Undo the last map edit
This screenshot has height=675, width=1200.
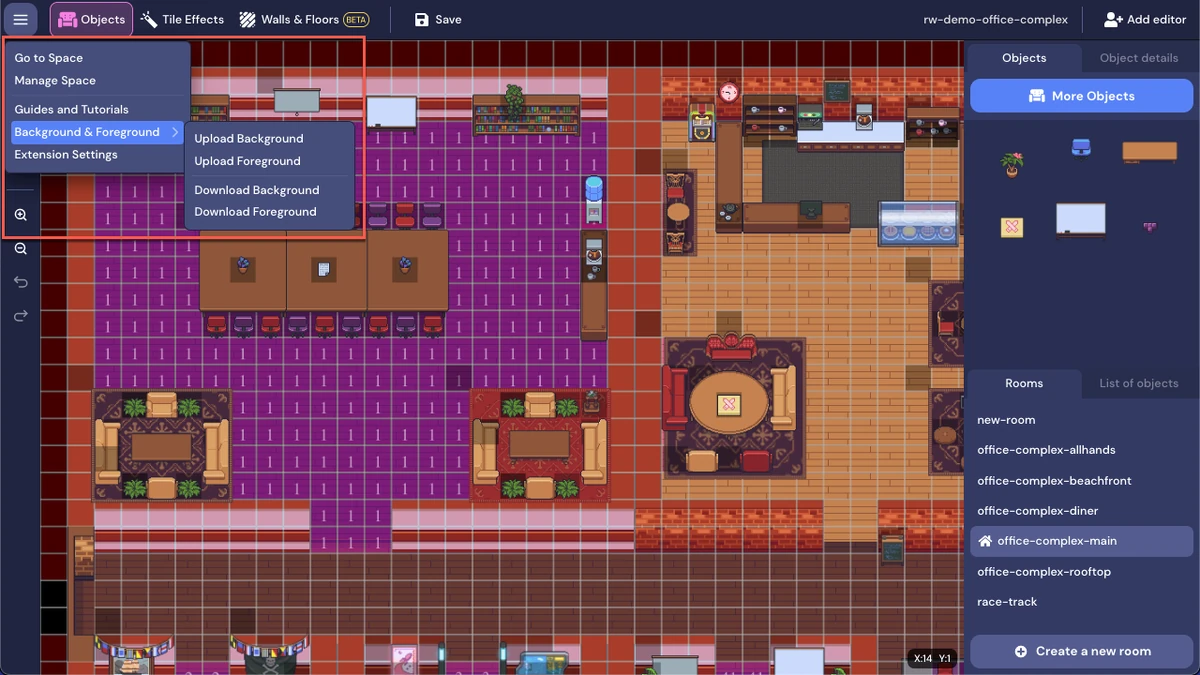point(20,282)
